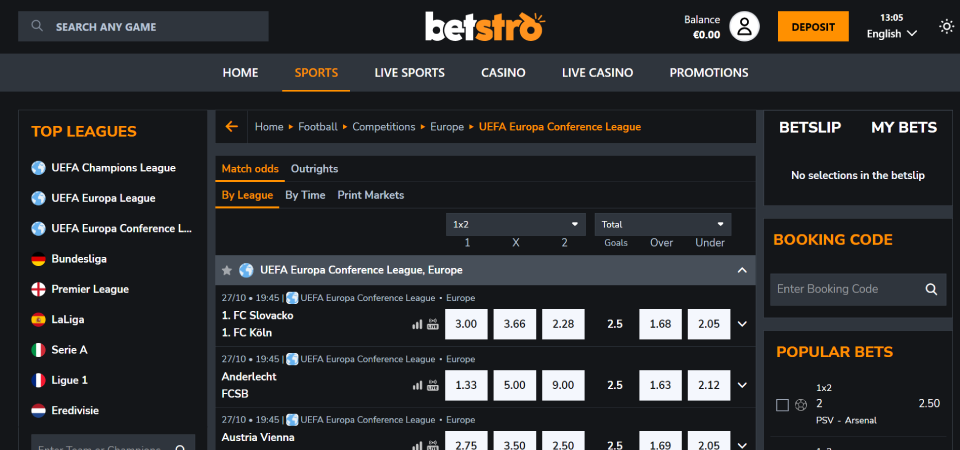Screen dimensions: 960x450
Task: Expand more markets for Anderlecht vs FCSB
Action: (743, 385)
